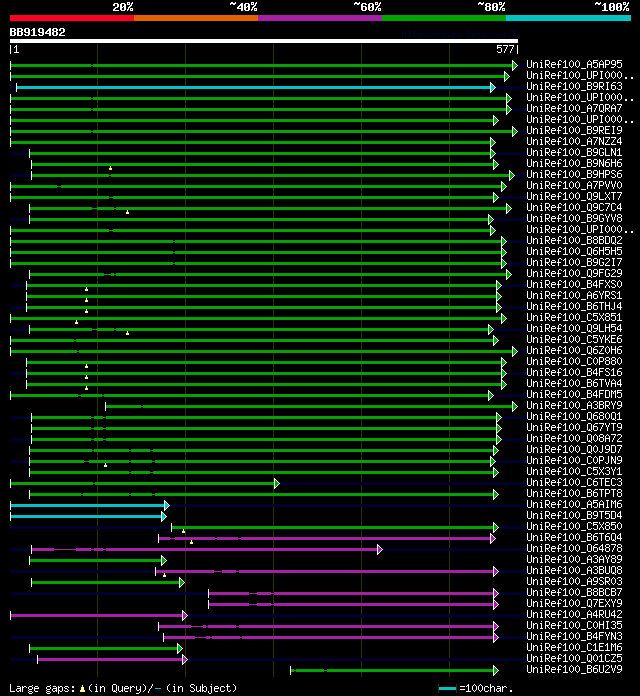Click the purple ~60% identity legend segment
Viewport: 640px width, 696px height.
click(x=320, y=18)
